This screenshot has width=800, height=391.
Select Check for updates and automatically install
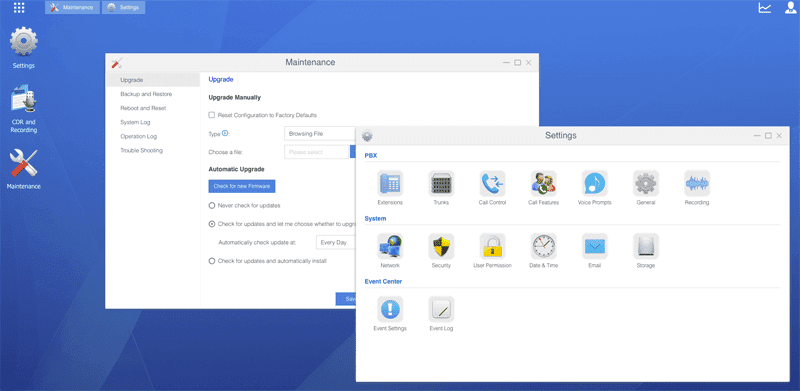[x=212, y=261]
